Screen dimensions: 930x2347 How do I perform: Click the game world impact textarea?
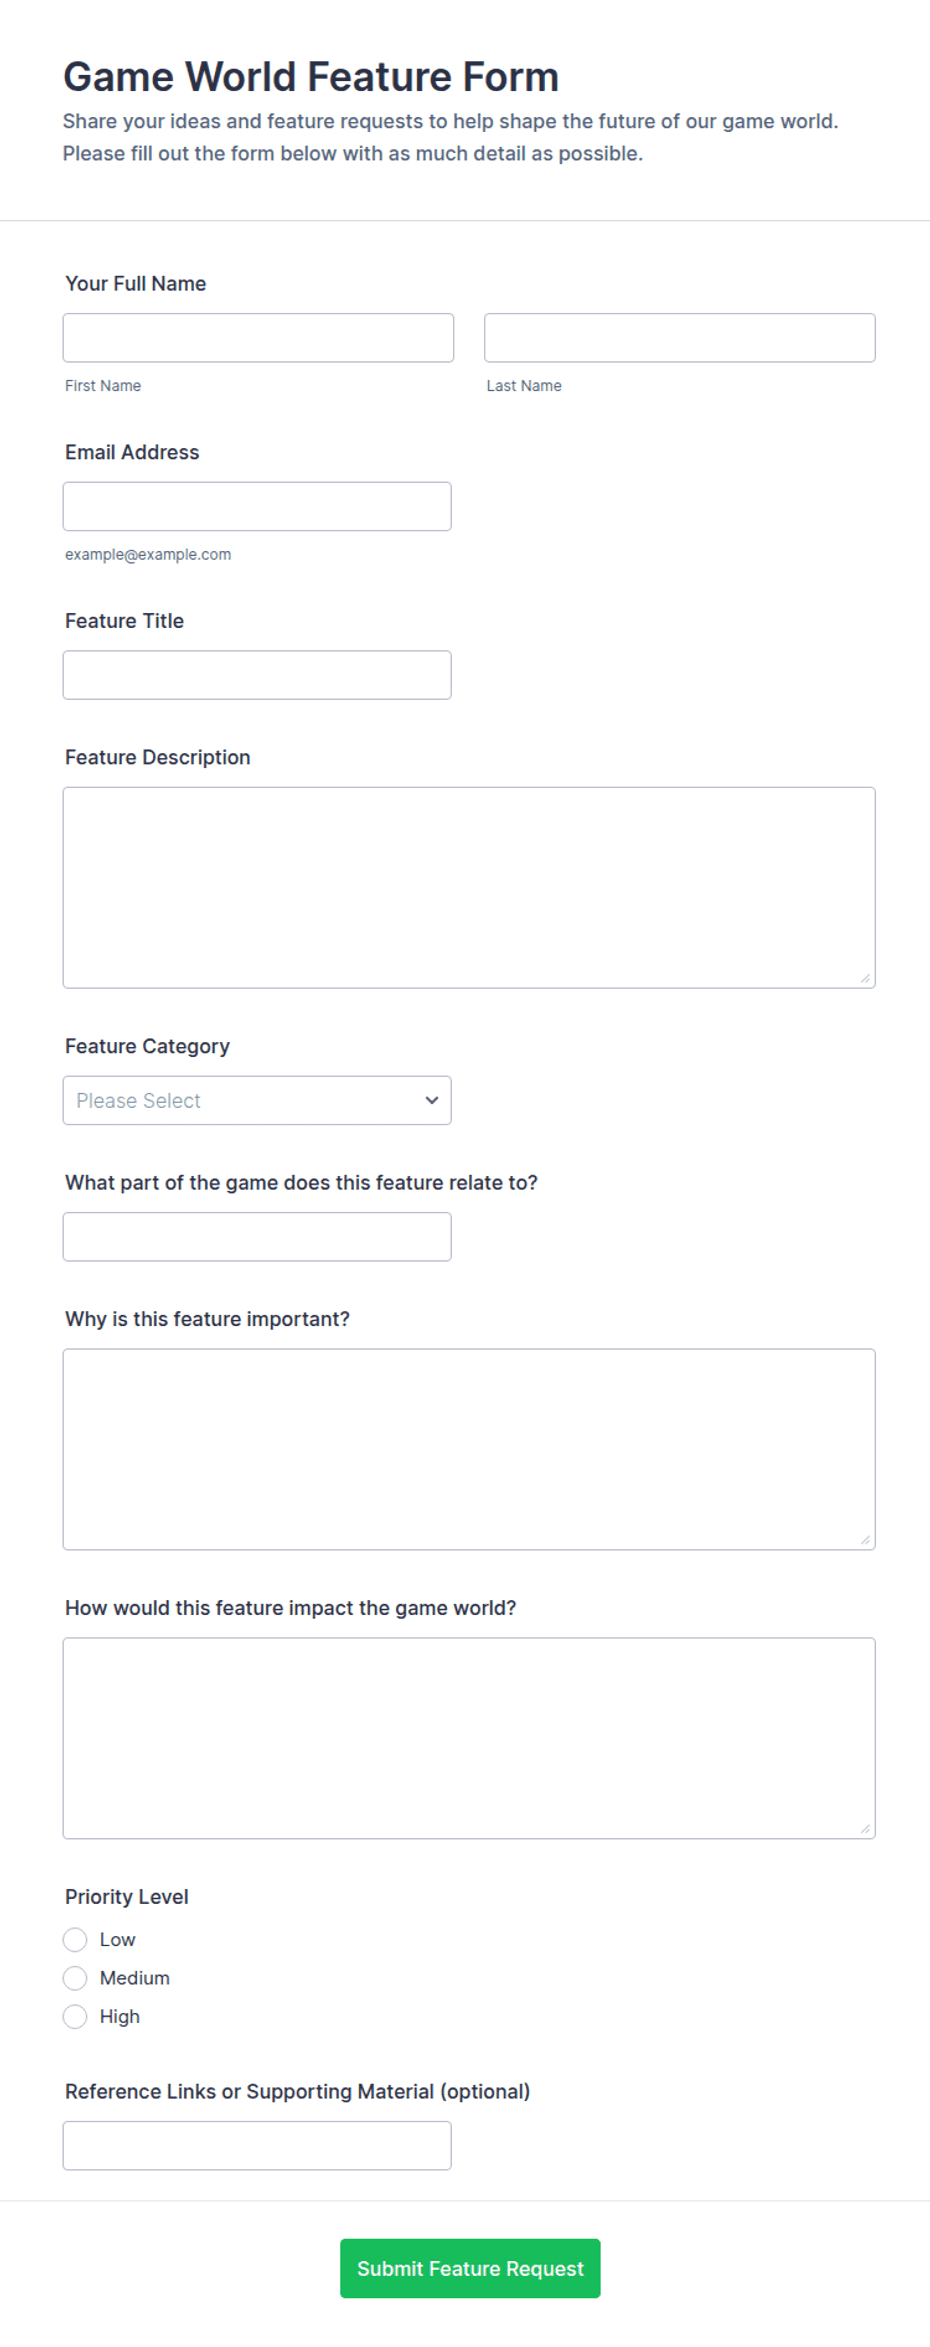pos(469,1738)
